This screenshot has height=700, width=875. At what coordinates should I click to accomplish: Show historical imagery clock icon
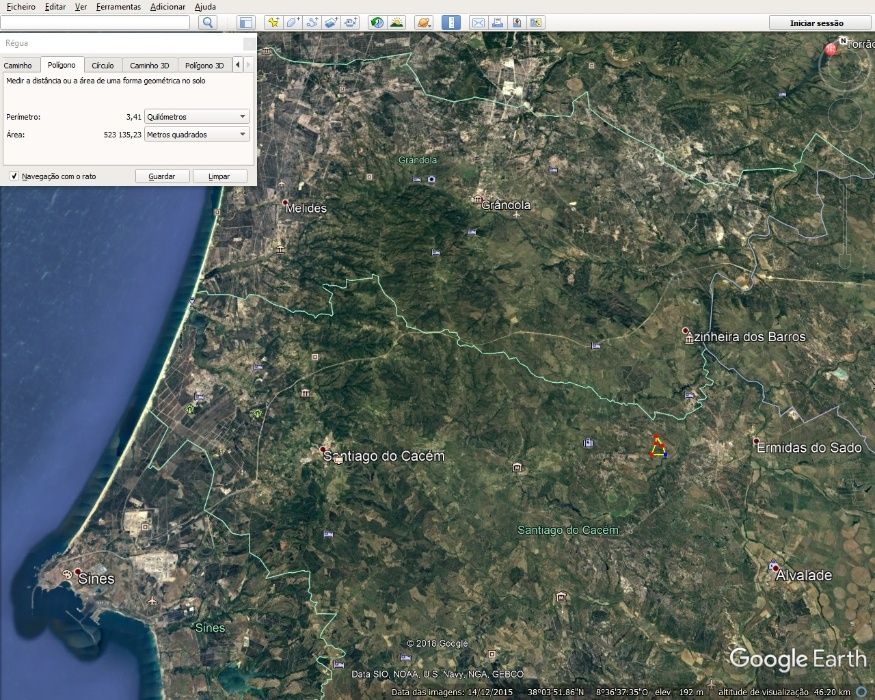(377, 22)
